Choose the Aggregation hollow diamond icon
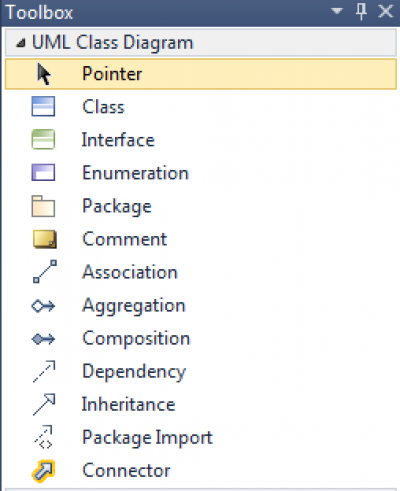400x491 pixels. pos(43,306)
